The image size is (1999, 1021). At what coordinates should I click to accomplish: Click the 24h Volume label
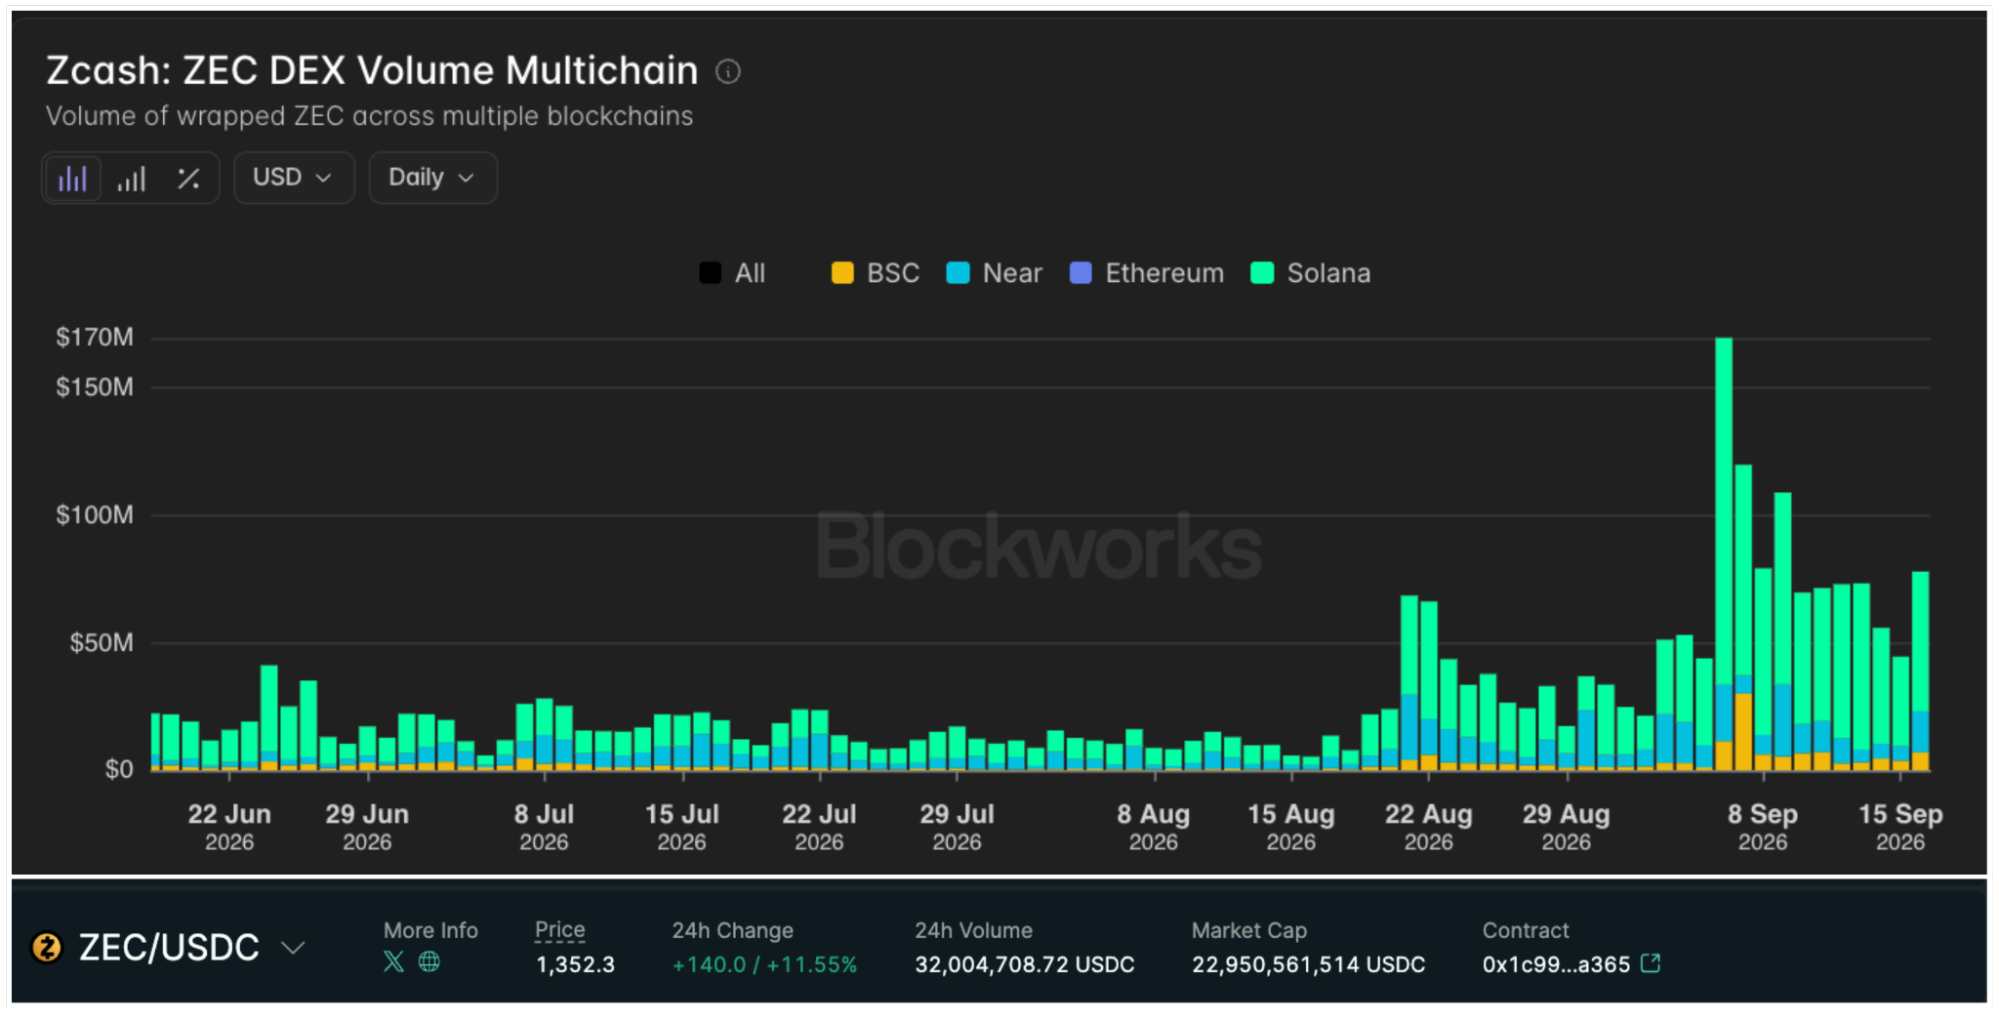point(974,930)
